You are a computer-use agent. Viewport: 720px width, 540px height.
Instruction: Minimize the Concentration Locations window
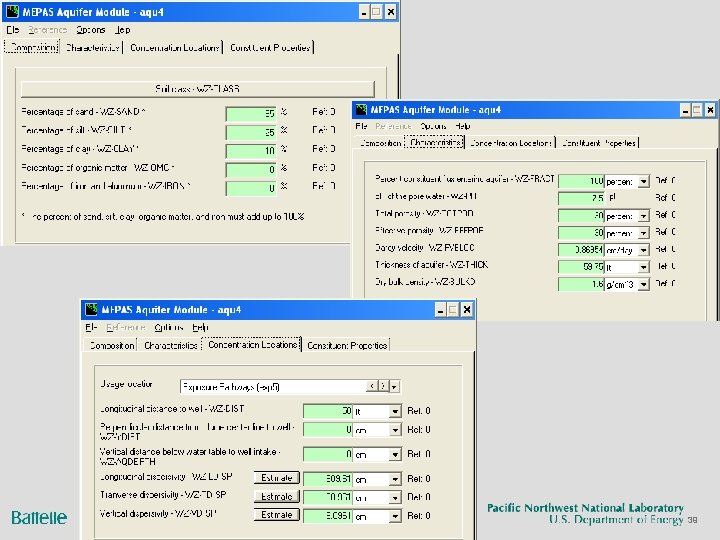pyautogui.click(x=440, y=310)
